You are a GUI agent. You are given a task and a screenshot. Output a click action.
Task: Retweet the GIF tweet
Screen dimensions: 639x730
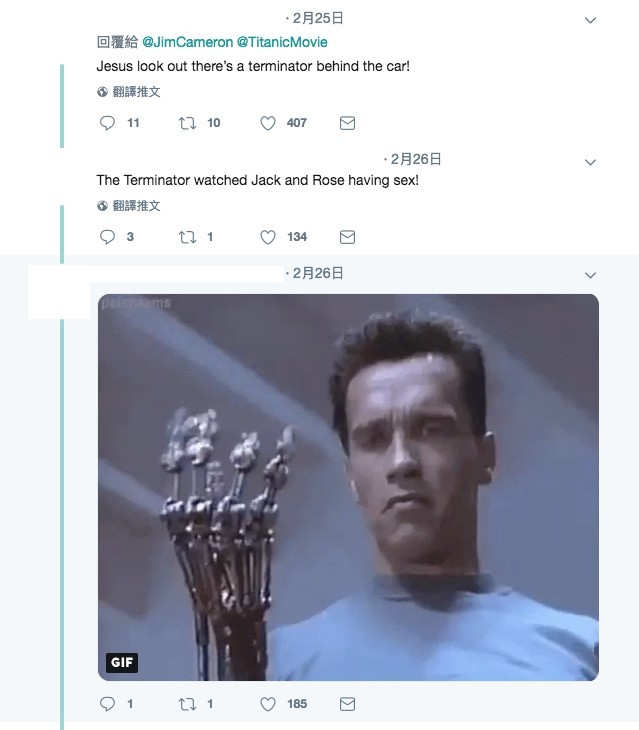(x=187, y=704)
